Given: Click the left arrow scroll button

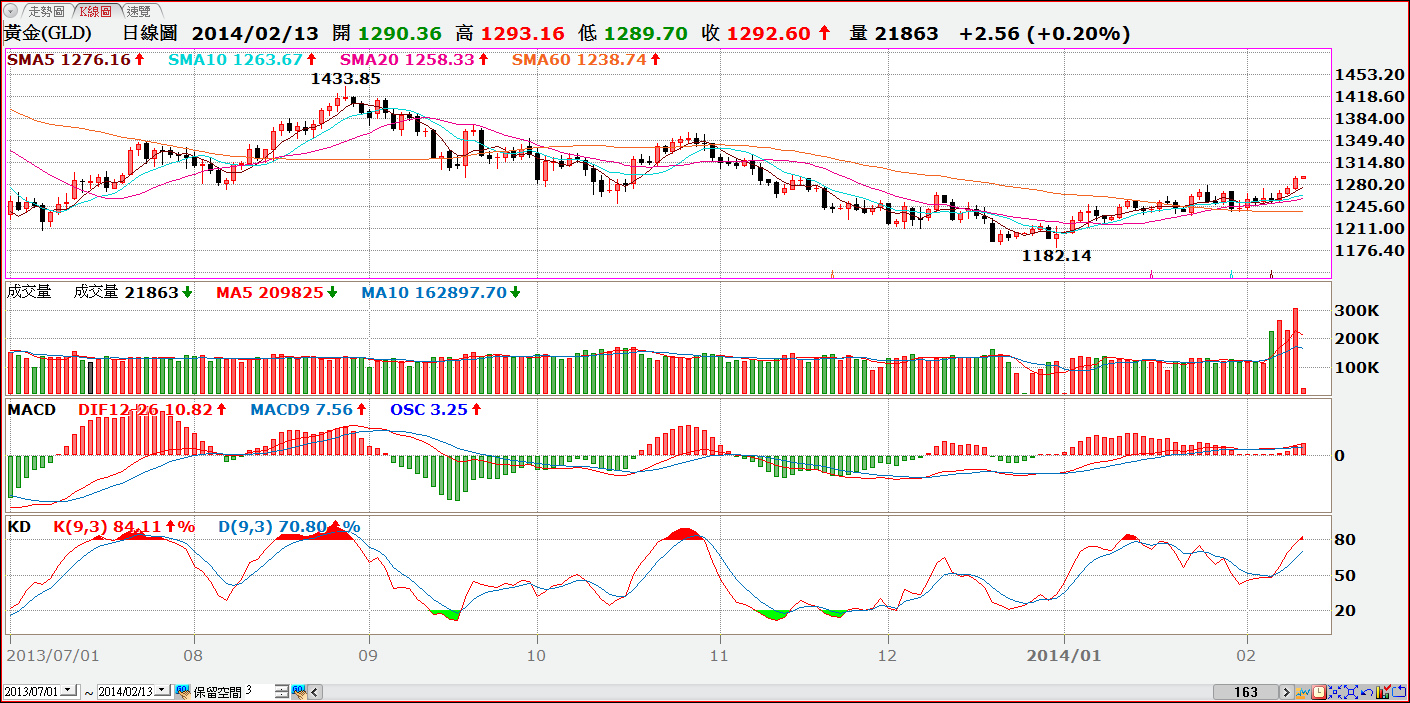Looking at the screenshot, I should (316, 691).
